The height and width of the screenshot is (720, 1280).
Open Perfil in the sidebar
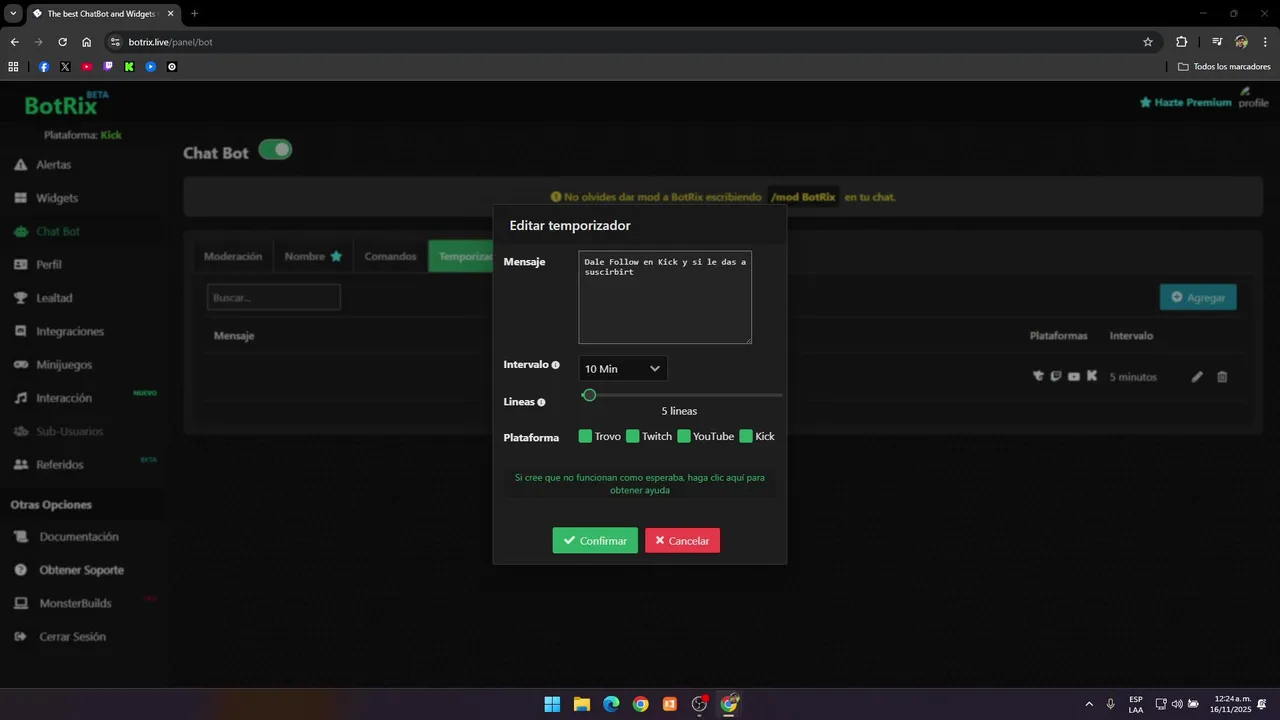tap(49, 265)
